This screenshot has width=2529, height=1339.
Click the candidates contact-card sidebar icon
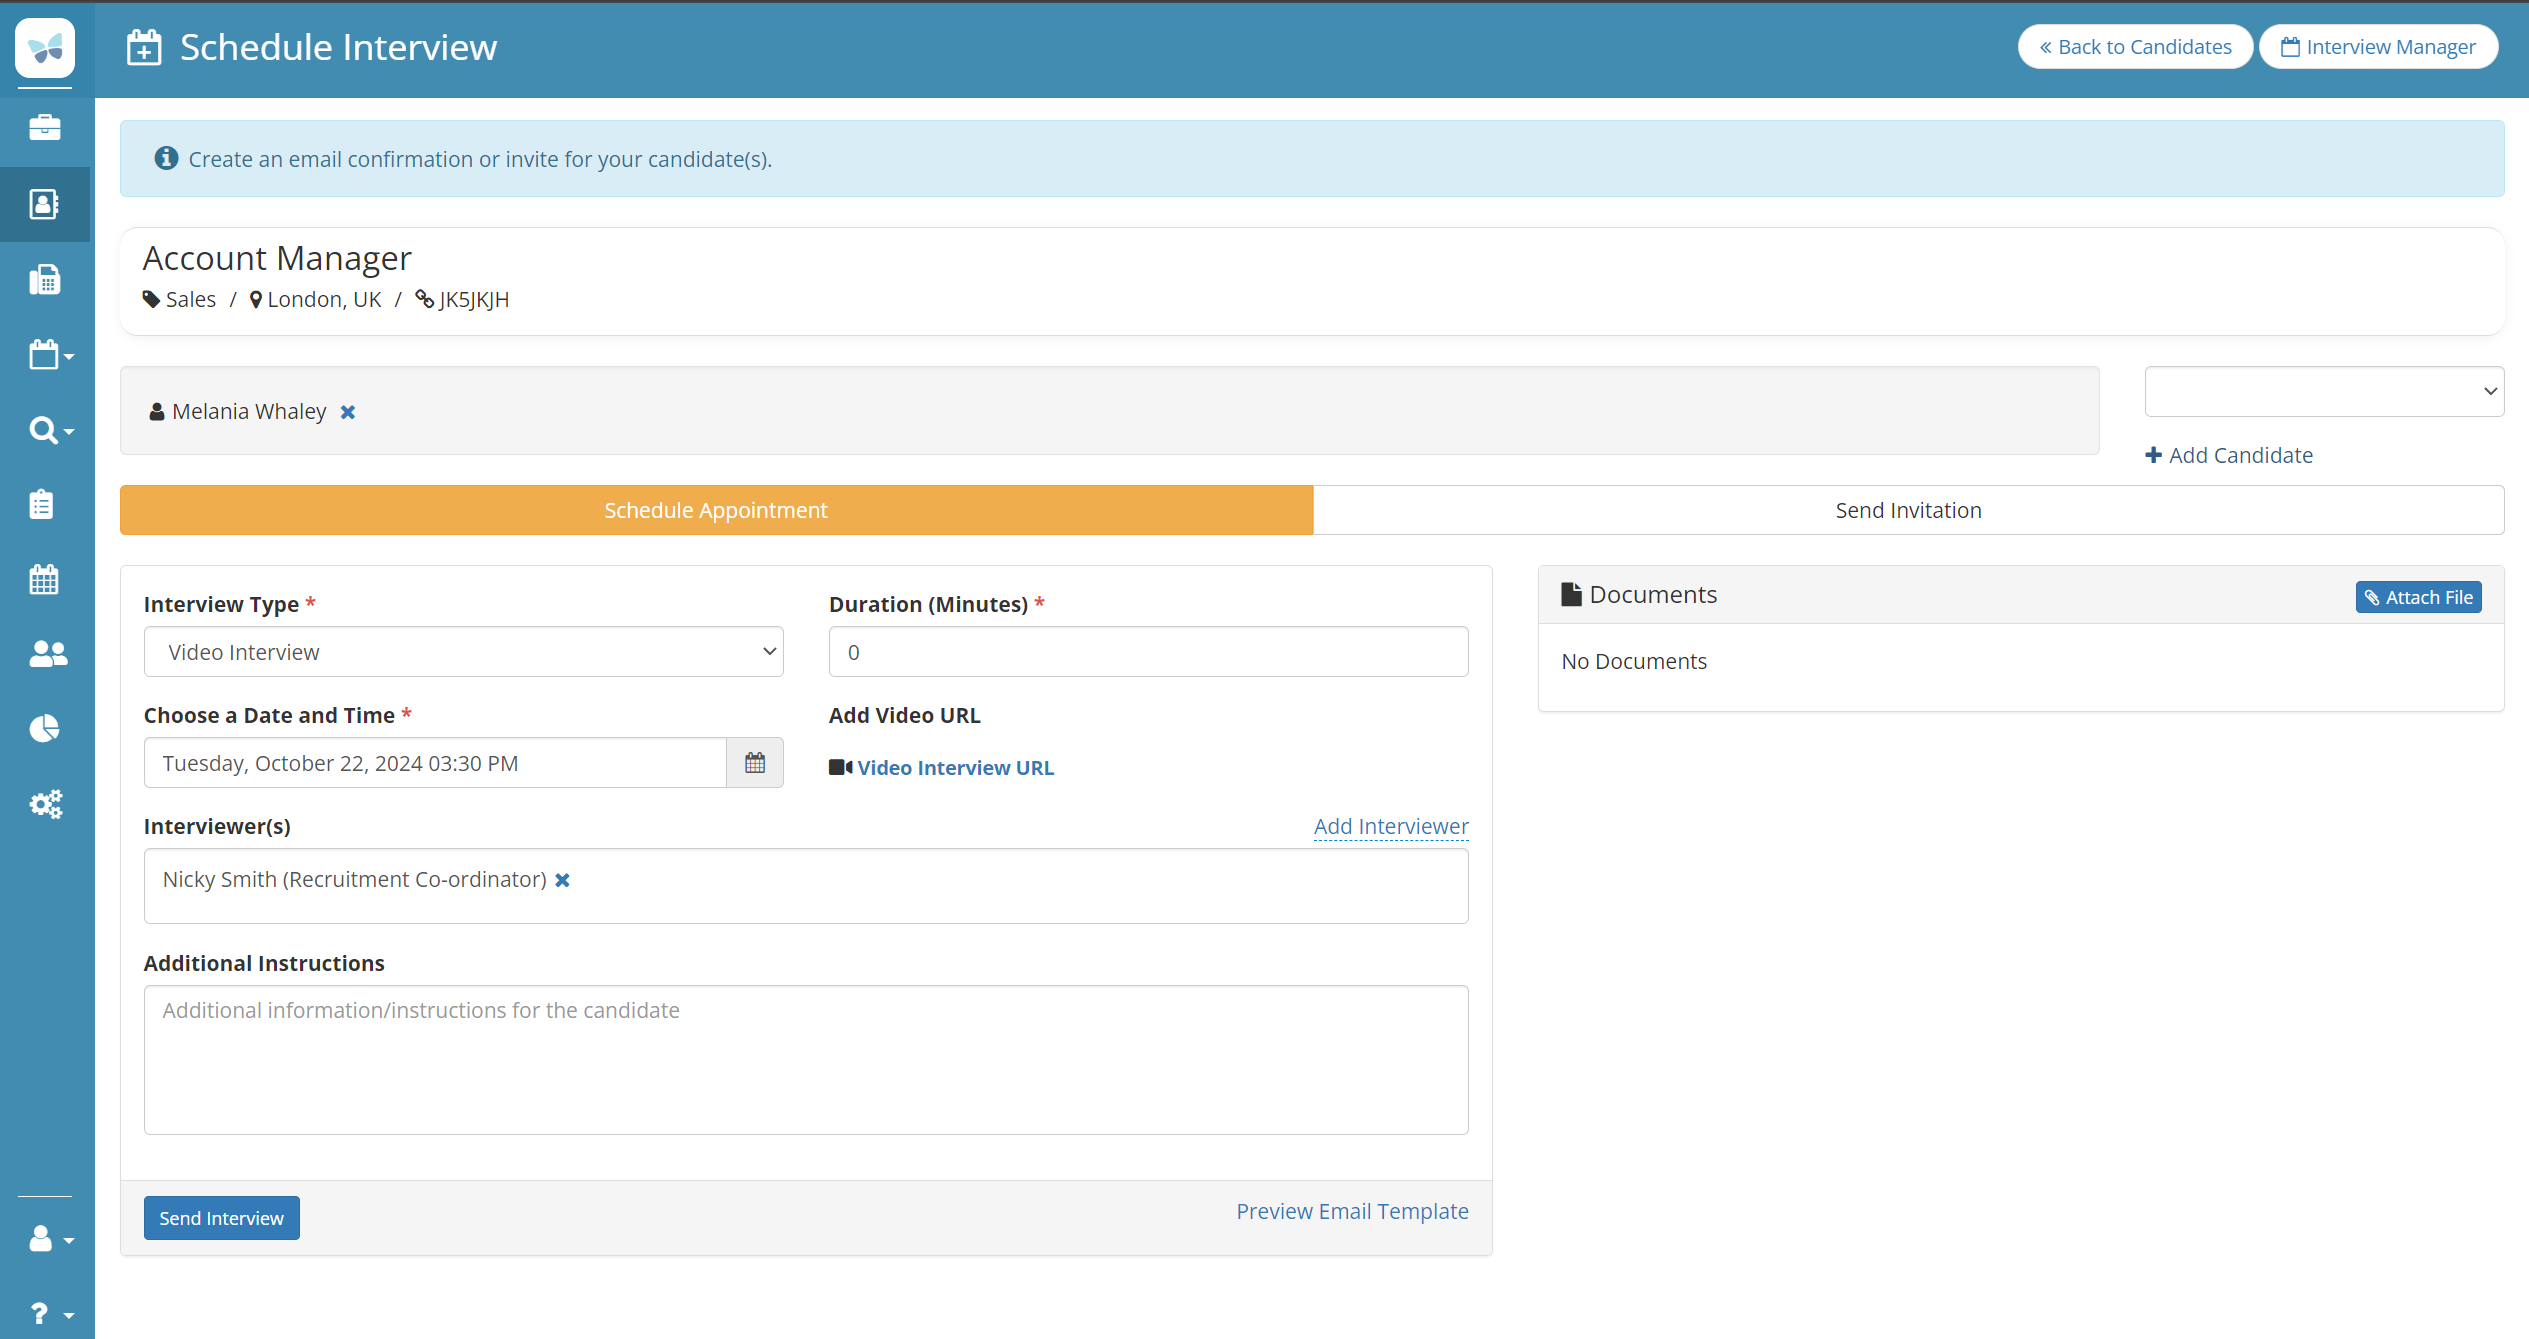click(x=45, y=204)
